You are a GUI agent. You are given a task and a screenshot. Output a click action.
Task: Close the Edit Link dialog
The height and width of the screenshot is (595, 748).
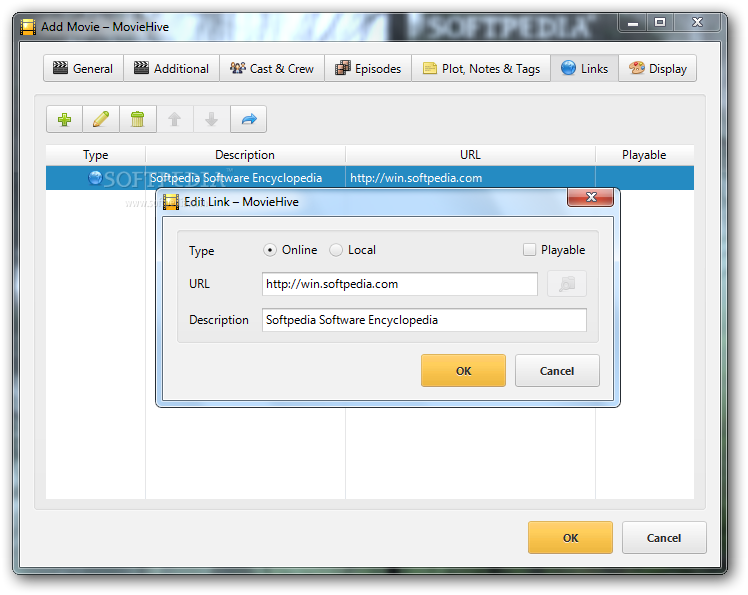click(591, 197)
